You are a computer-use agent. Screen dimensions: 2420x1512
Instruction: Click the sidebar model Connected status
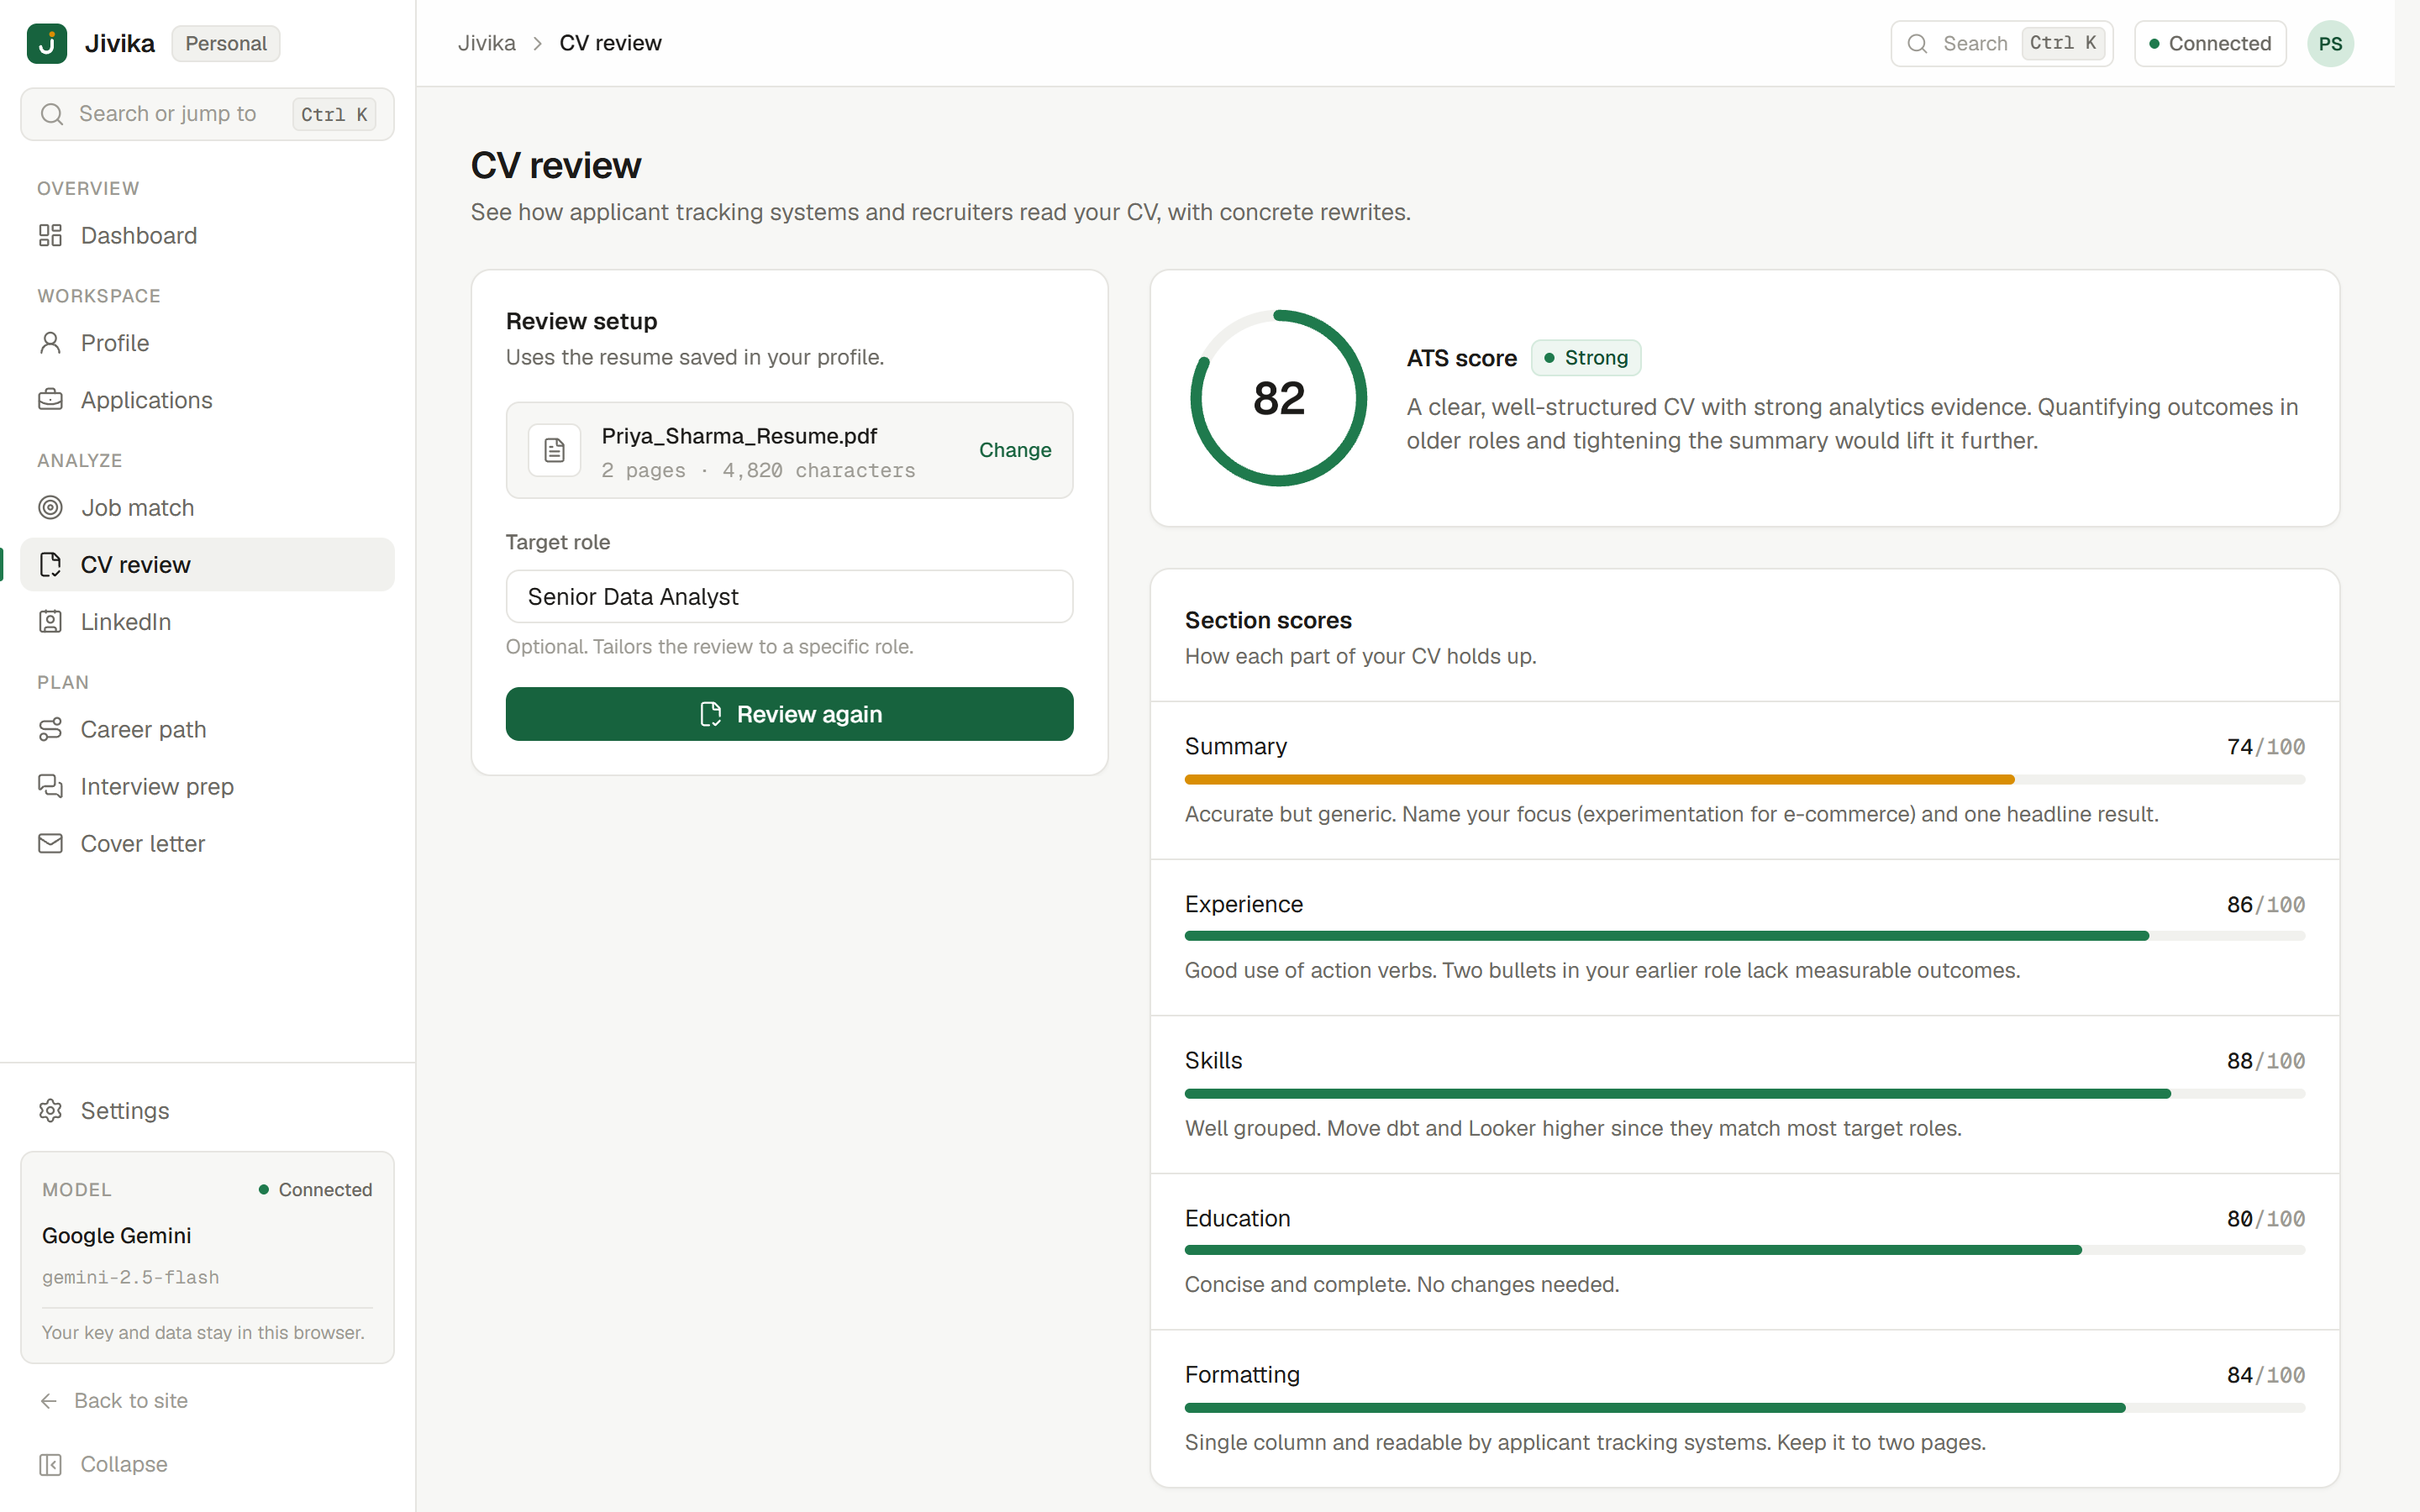315,1189
